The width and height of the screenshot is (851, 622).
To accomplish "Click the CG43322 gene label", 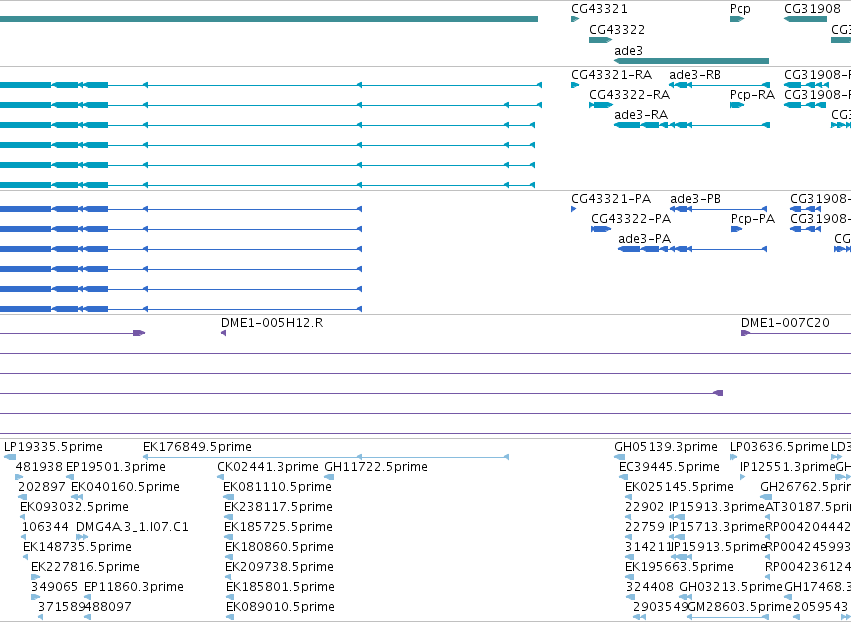I will point(617,30).
